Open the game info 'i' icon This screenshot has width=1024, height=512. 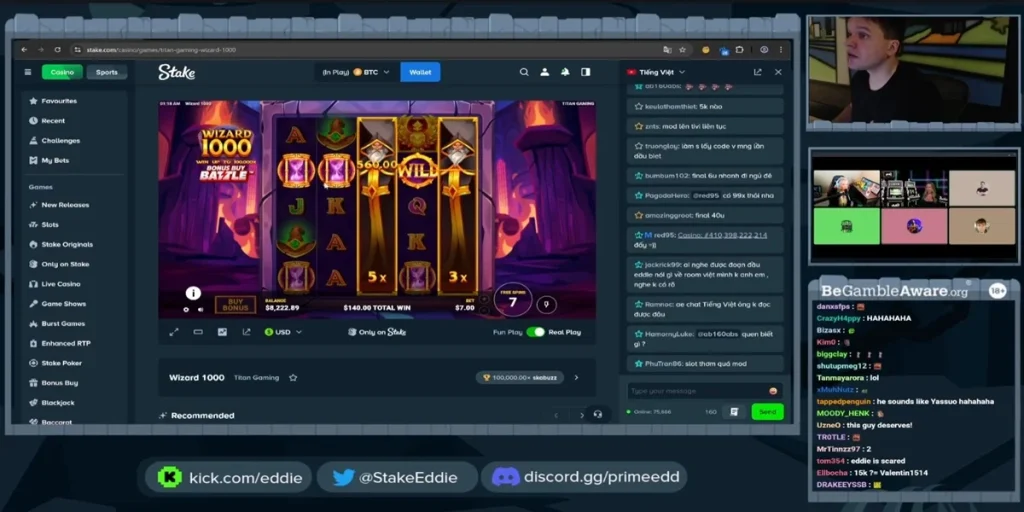pos(193,293)
